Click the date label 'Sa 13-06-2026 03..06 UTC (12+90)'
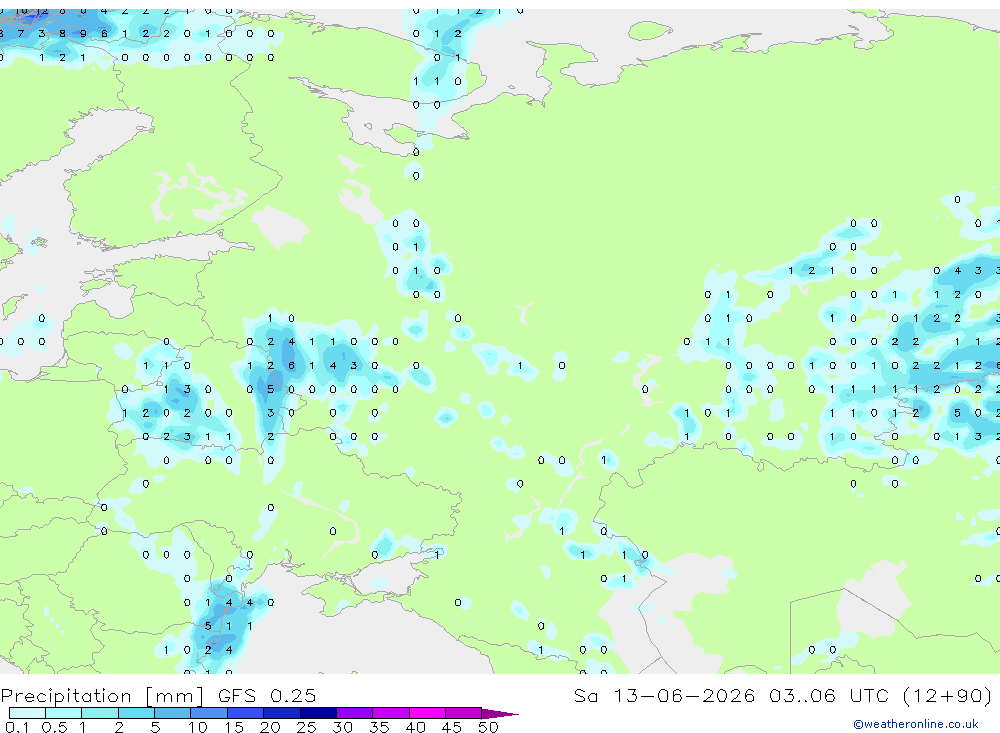 783,695
